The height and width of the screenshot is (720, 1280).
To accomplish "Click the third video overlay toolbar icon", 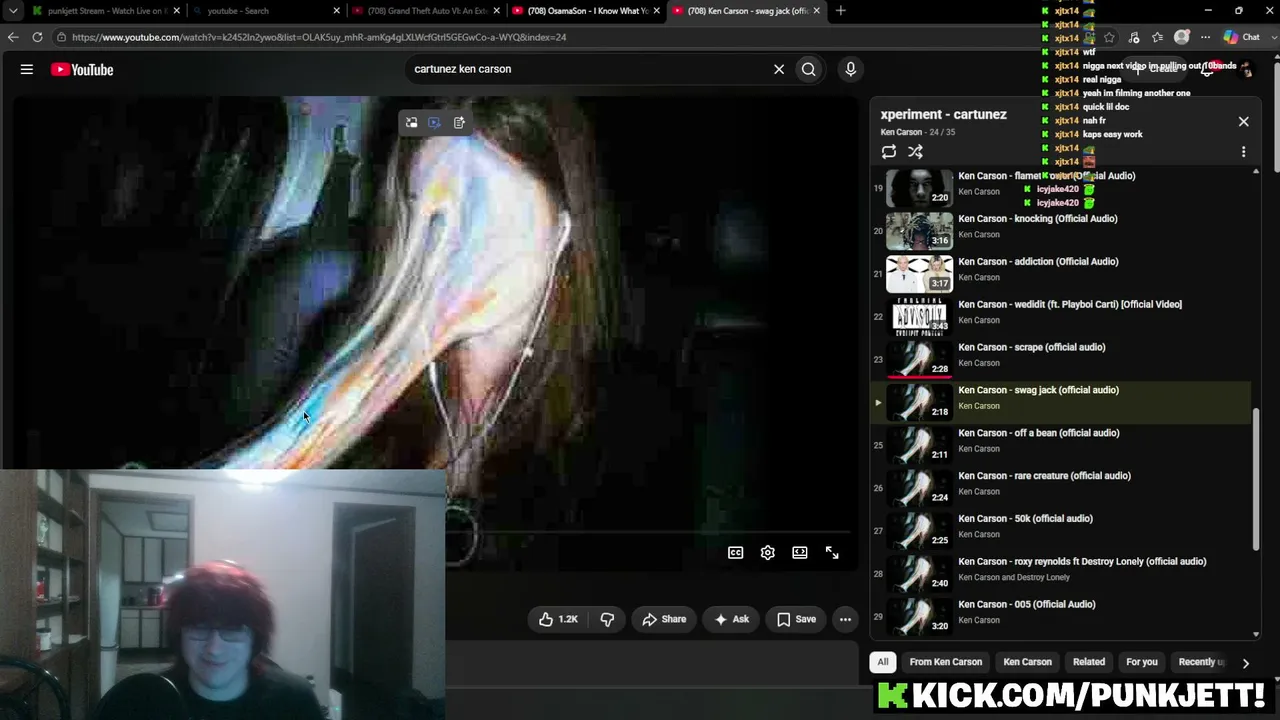I will [x=459, y=122].
